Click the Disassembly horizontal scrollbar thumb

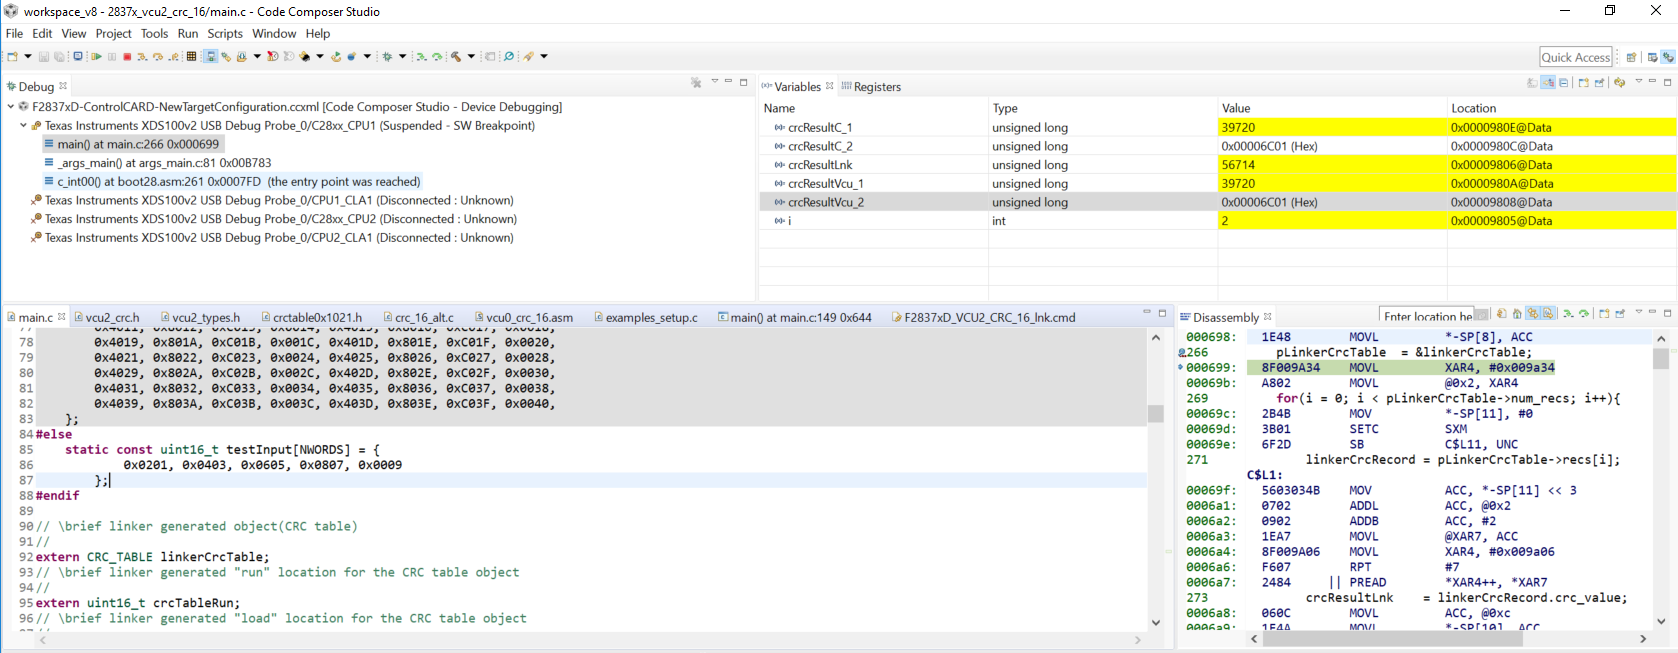(1393, 639)
